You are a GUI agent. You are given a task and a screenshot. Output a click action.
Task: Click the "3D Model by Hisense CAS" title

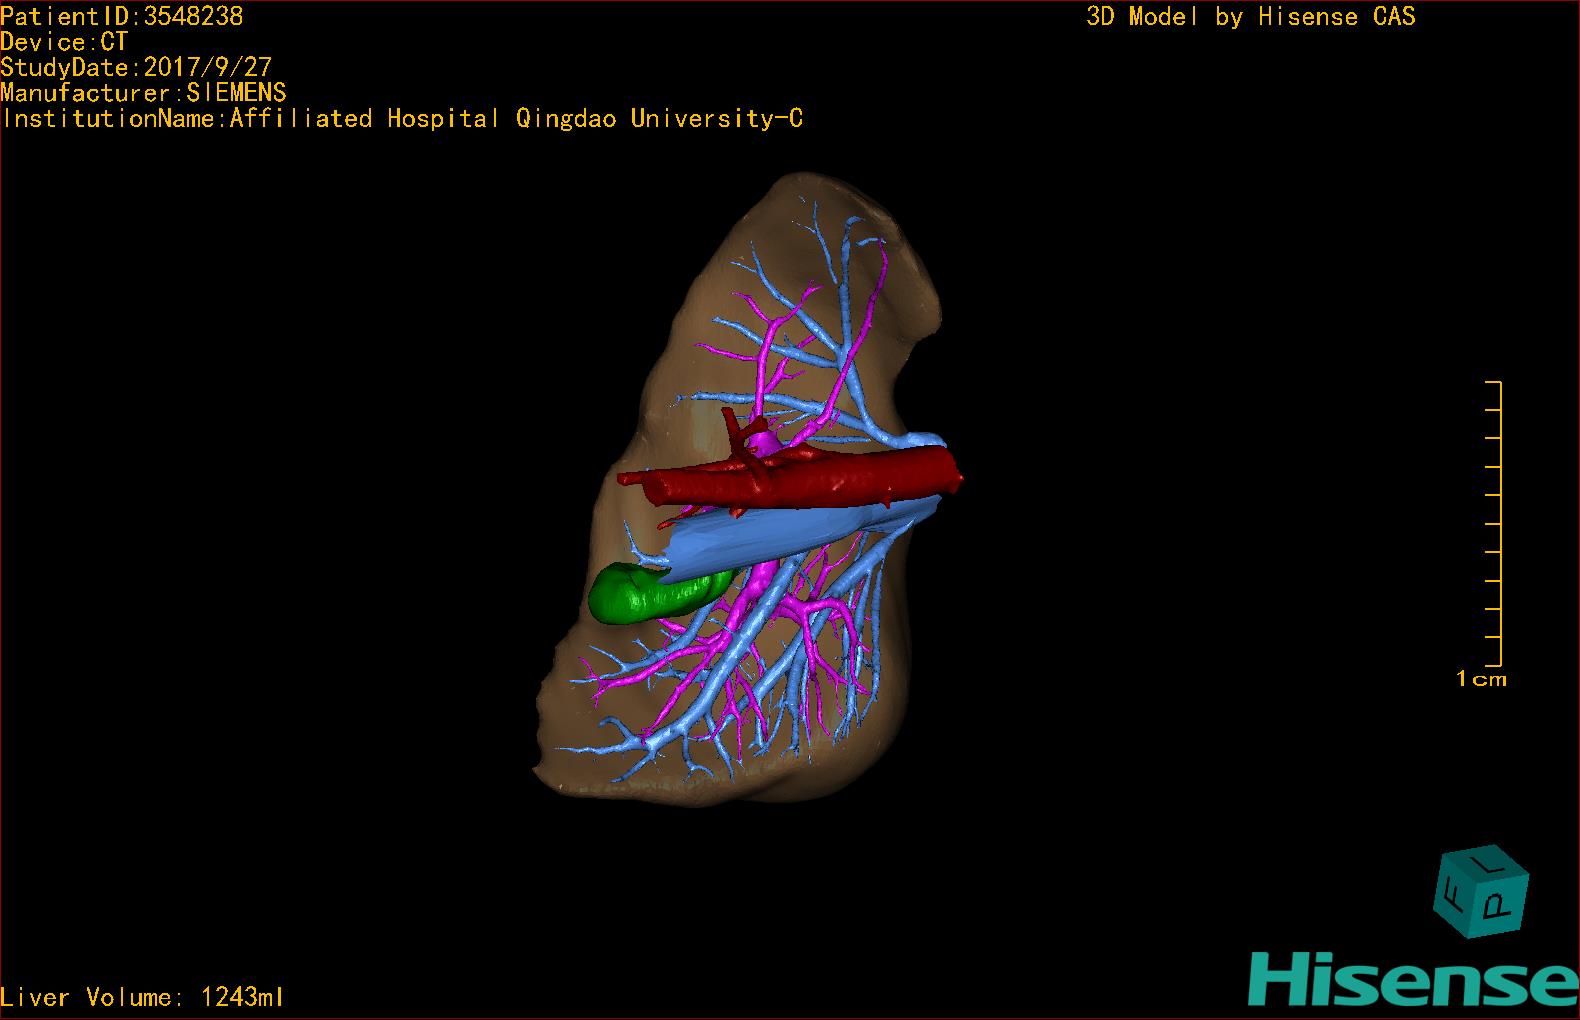(1251, 16)
